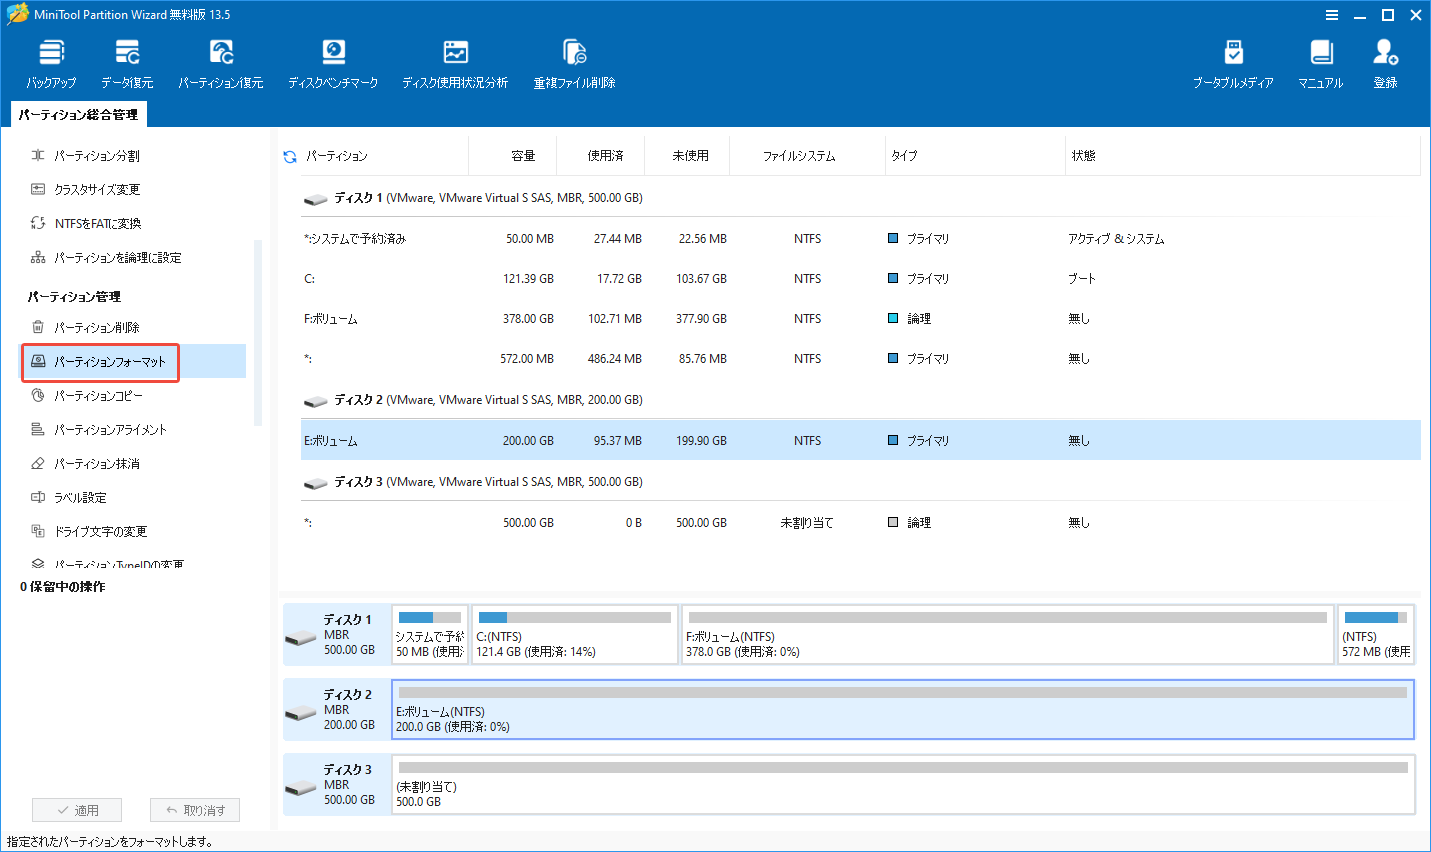Select パーティション分割 in the sidebar

click(93, 155)
